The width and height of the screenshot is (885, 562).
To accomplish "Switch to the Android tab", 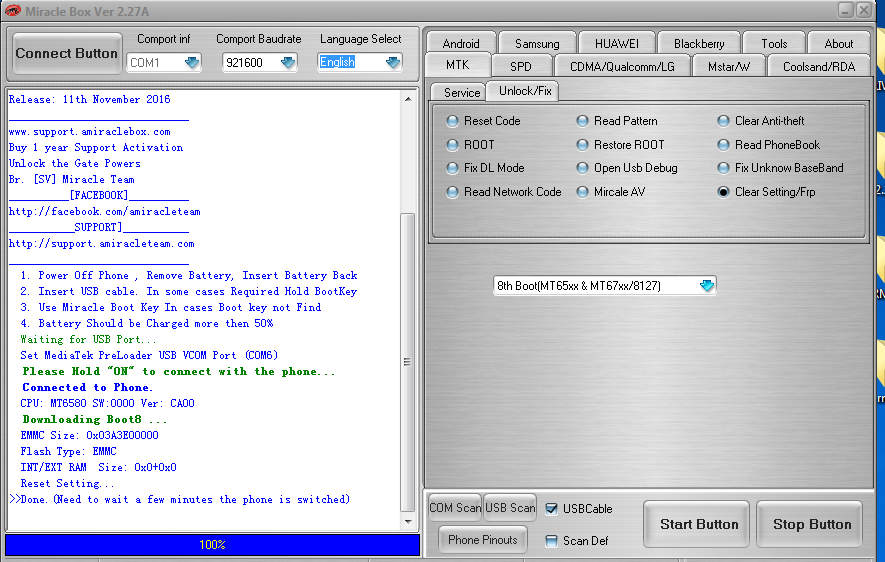I will 461,43.
